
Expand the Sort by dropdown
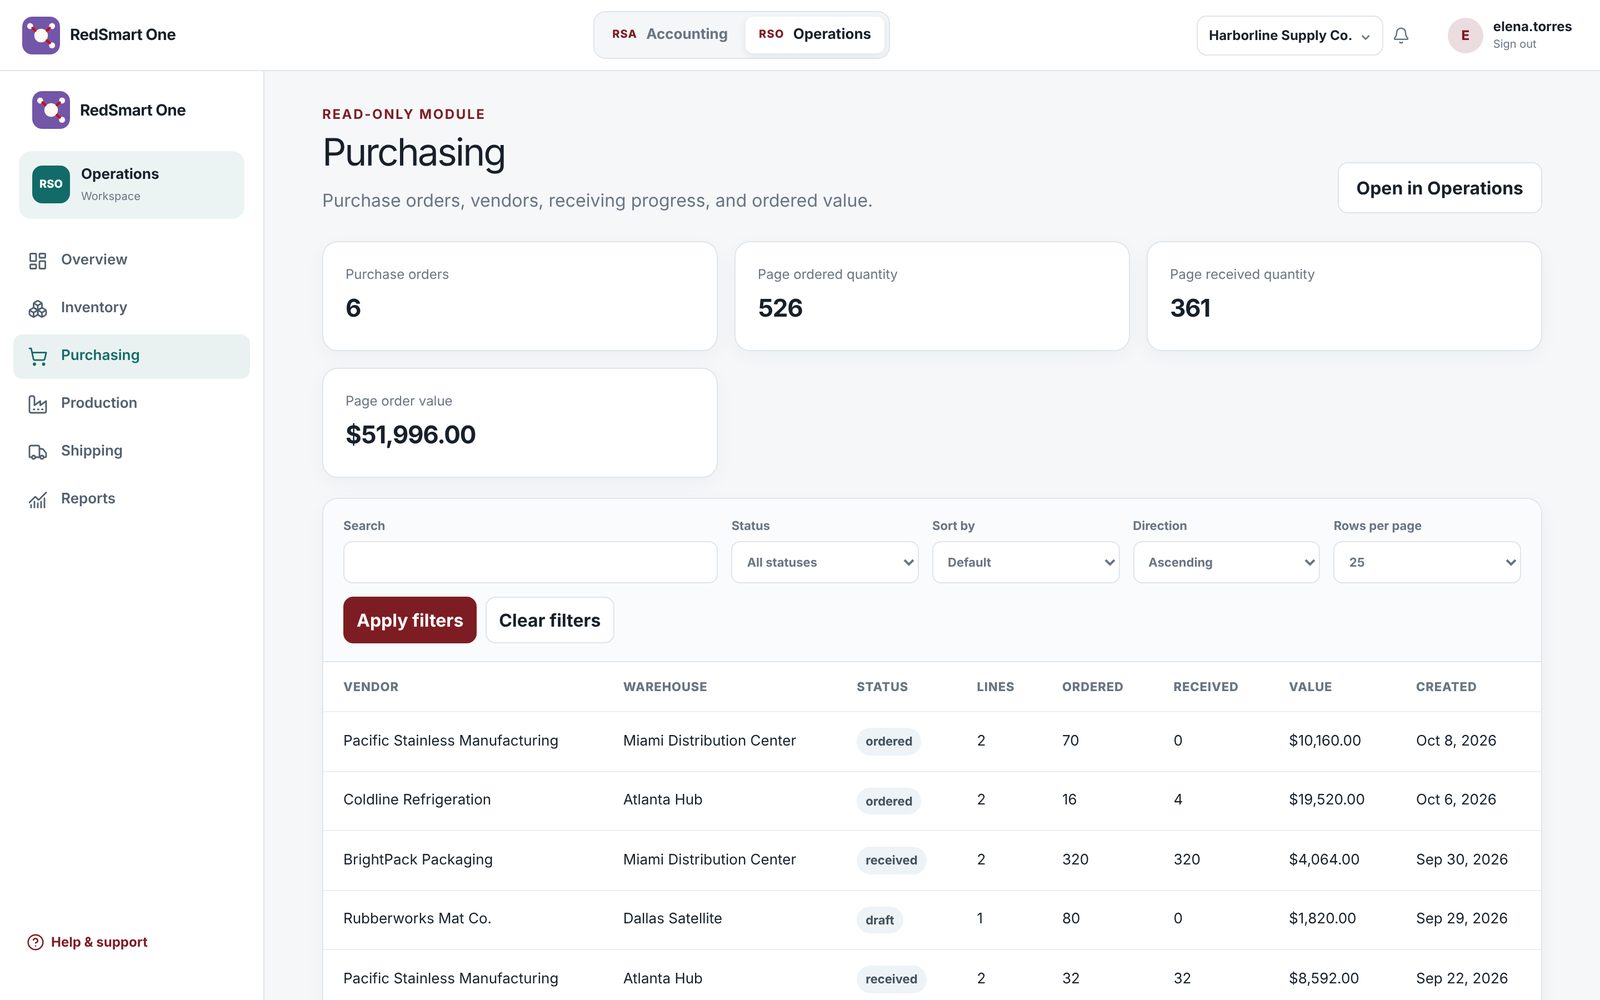(1025, 562)
